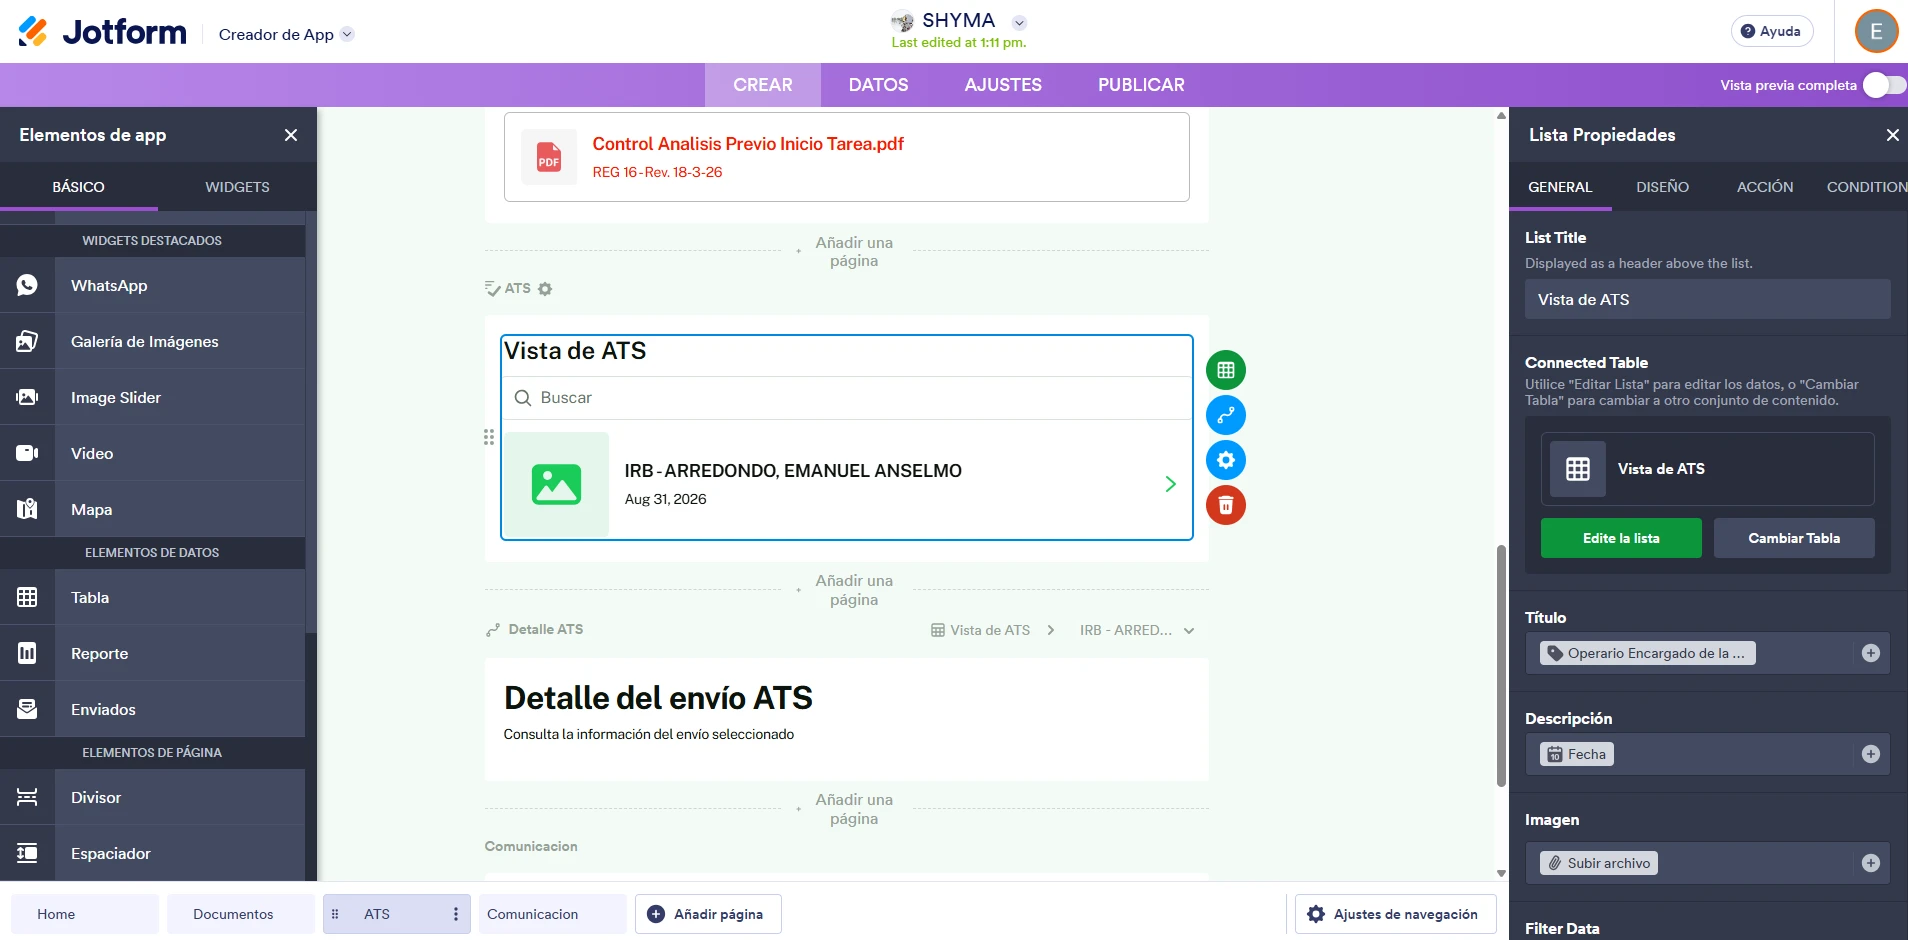This screenshot has width=1908, height=940.
Task: Add the Mapa element icon
Action: (x=27, y=509)
